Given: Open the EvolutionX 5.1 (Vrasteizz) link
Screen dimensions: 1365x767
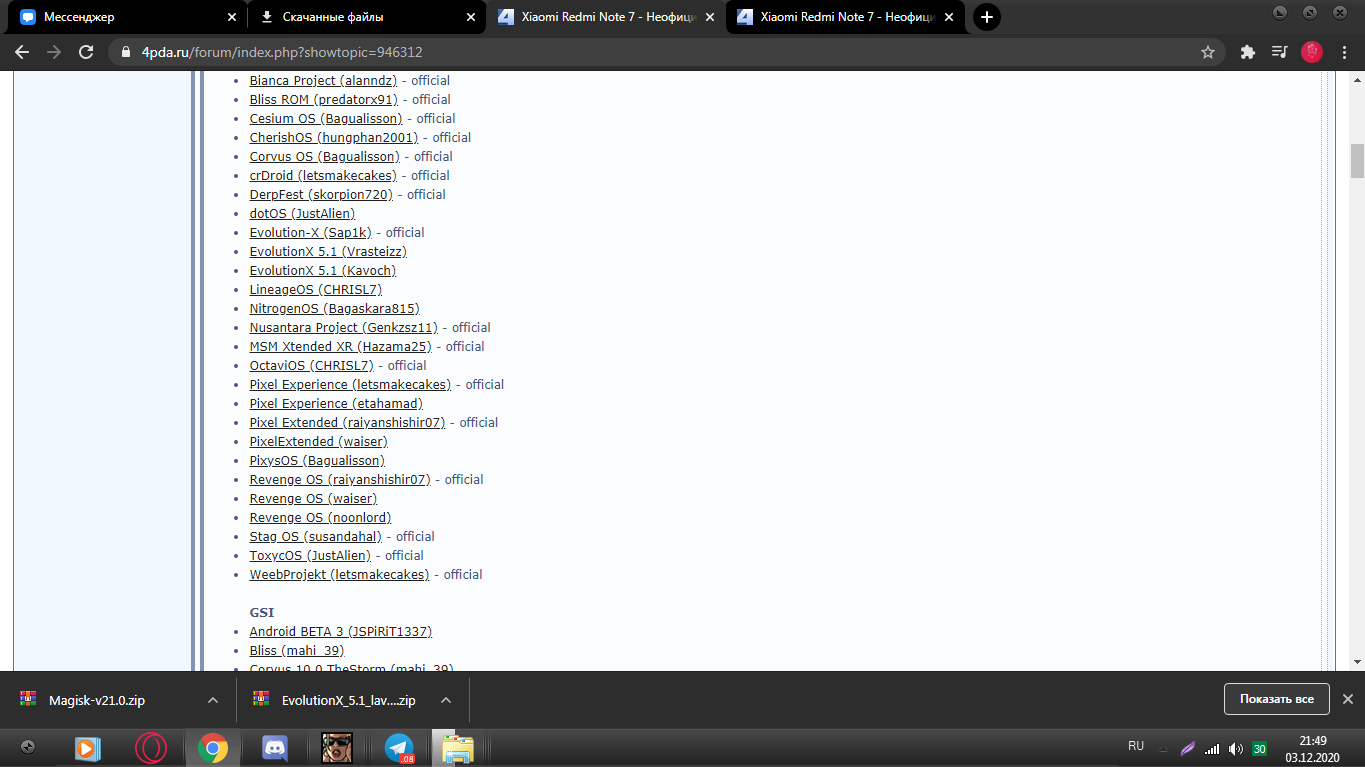Looking at the screenshot, I should click(x=328, y=252).
